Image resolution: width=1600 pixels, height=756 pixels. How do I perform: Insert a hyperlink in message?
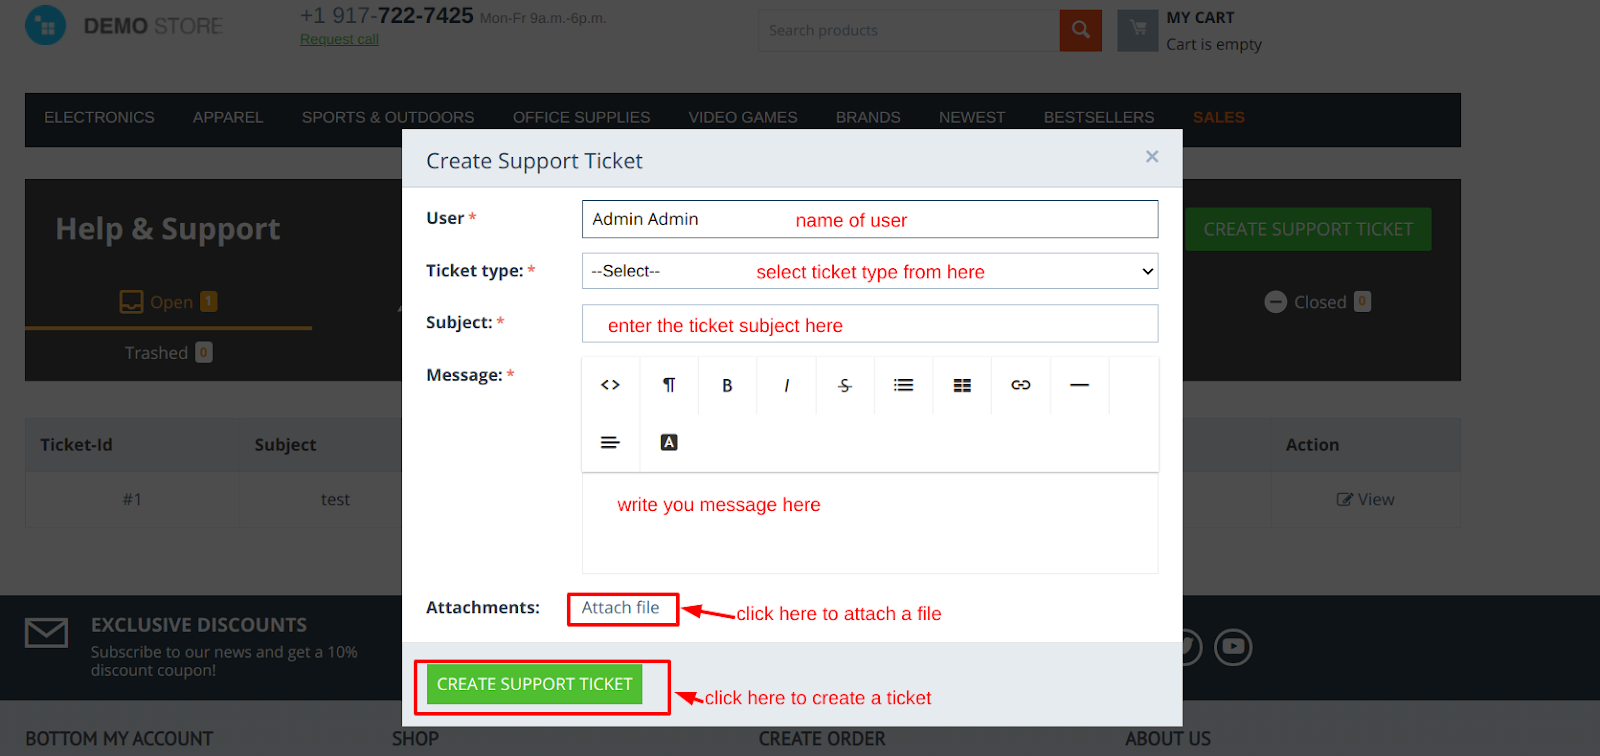point(1020,385)
